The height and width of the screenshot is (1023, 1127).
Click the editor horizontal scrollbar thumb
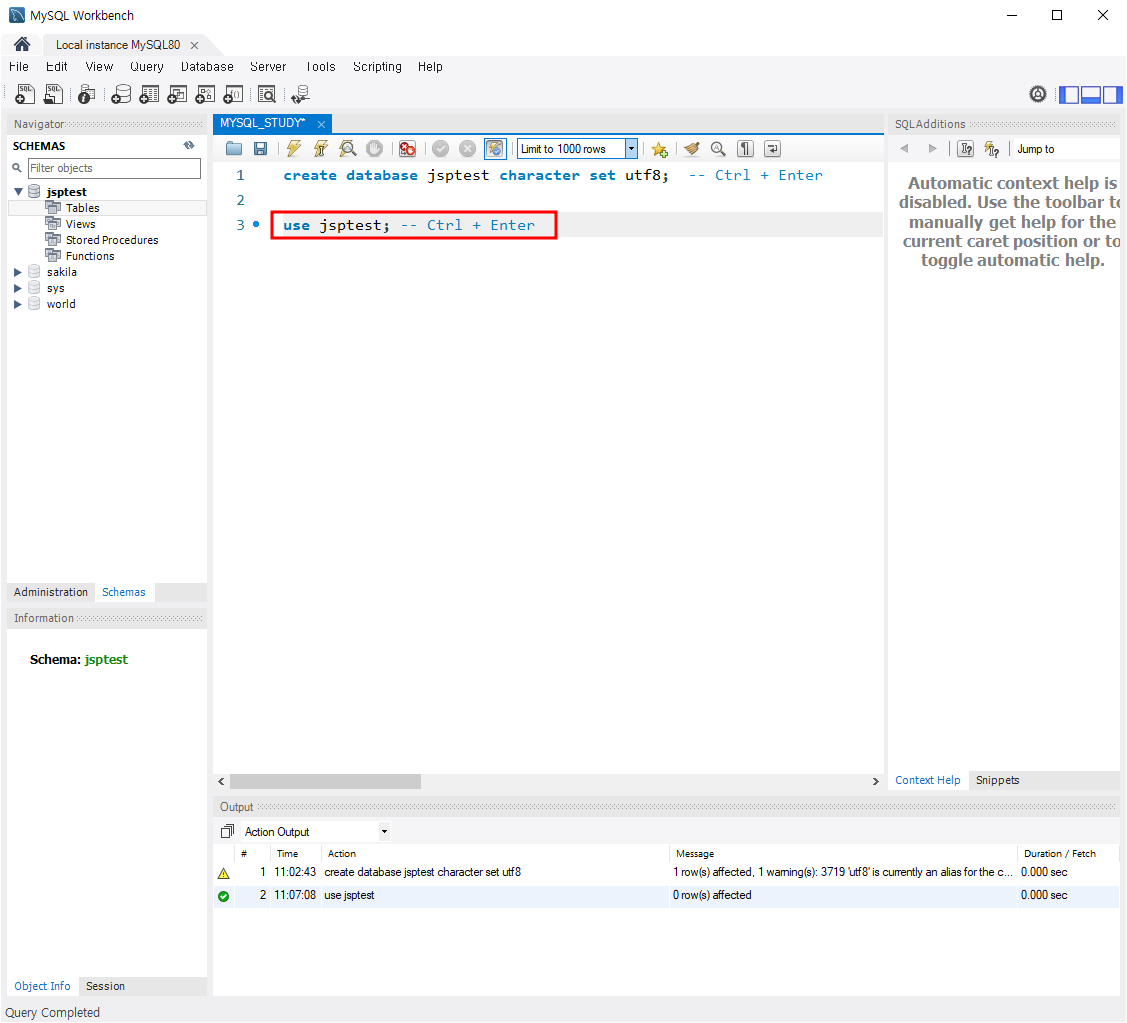(325, 781)
